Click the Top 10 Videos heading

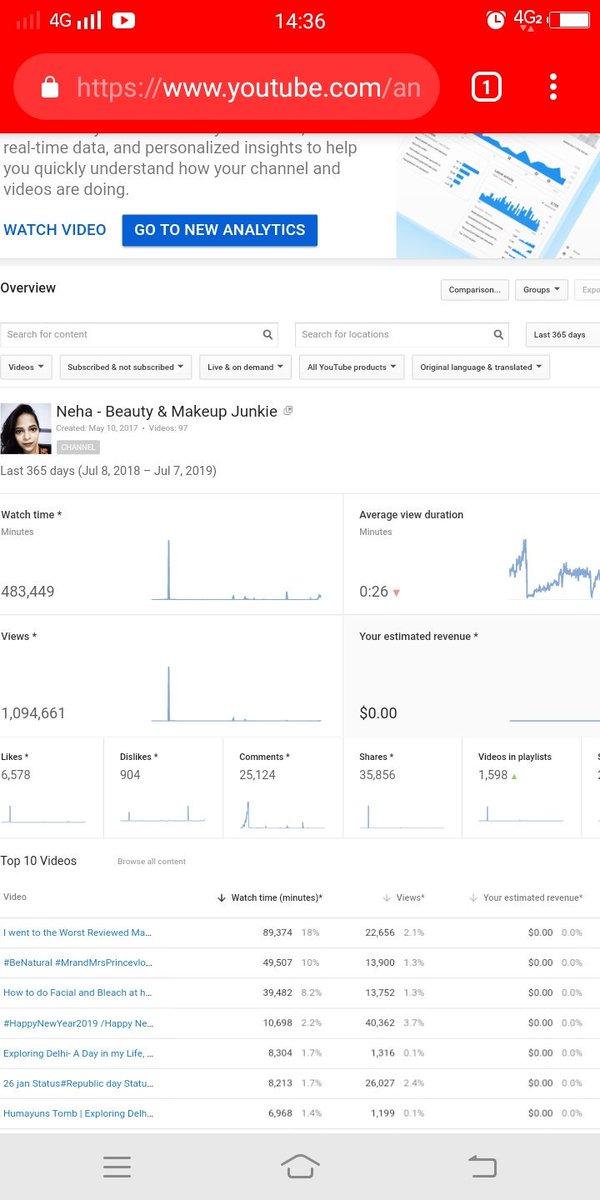[39, 861]
